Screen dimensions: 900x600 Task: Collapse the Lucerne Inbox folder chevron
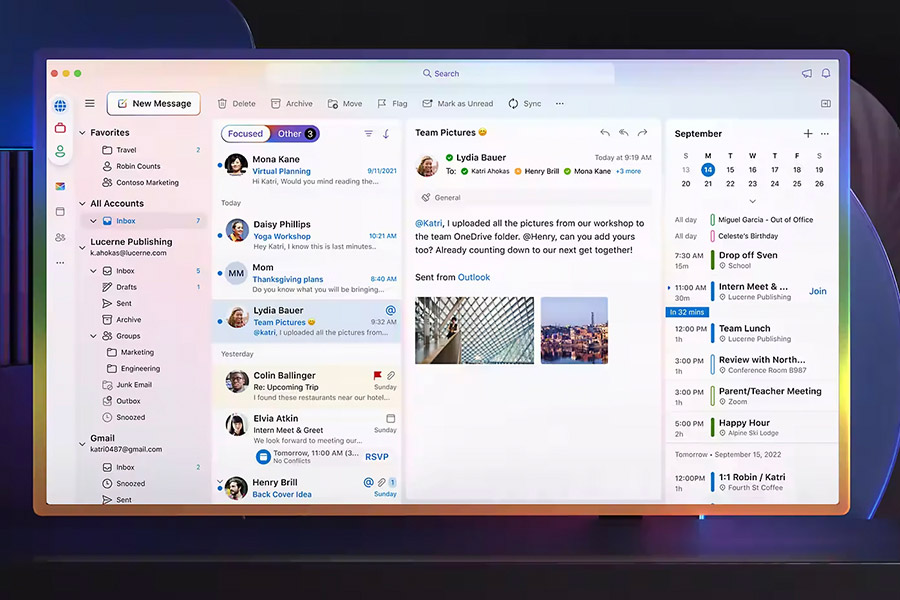[x=93, y=271]
